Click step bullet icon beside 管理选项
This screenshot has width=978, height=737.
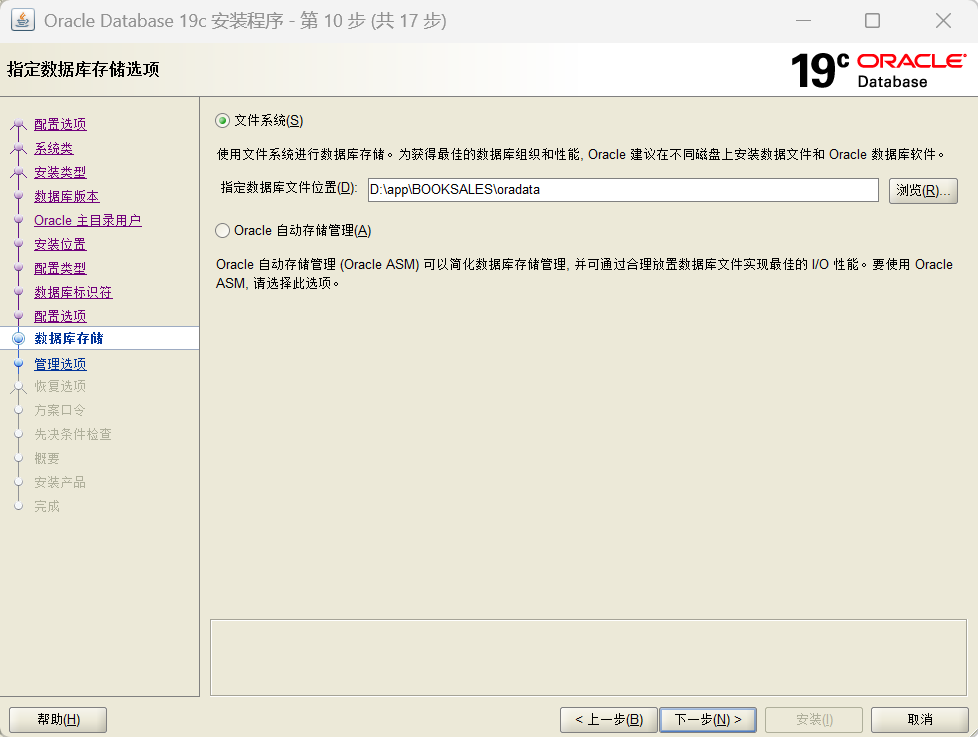[x=19, y=364]
